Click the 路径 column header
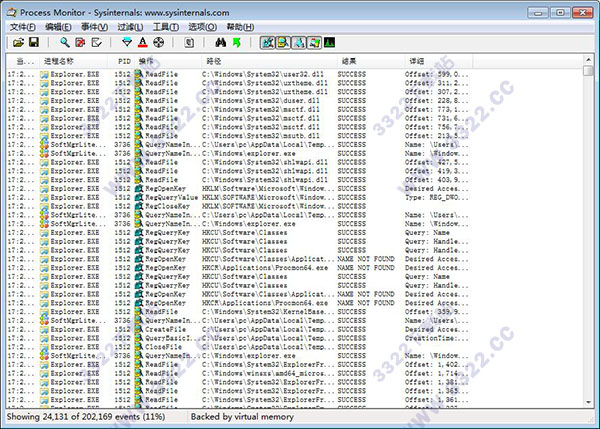 [x=269, y=61]
